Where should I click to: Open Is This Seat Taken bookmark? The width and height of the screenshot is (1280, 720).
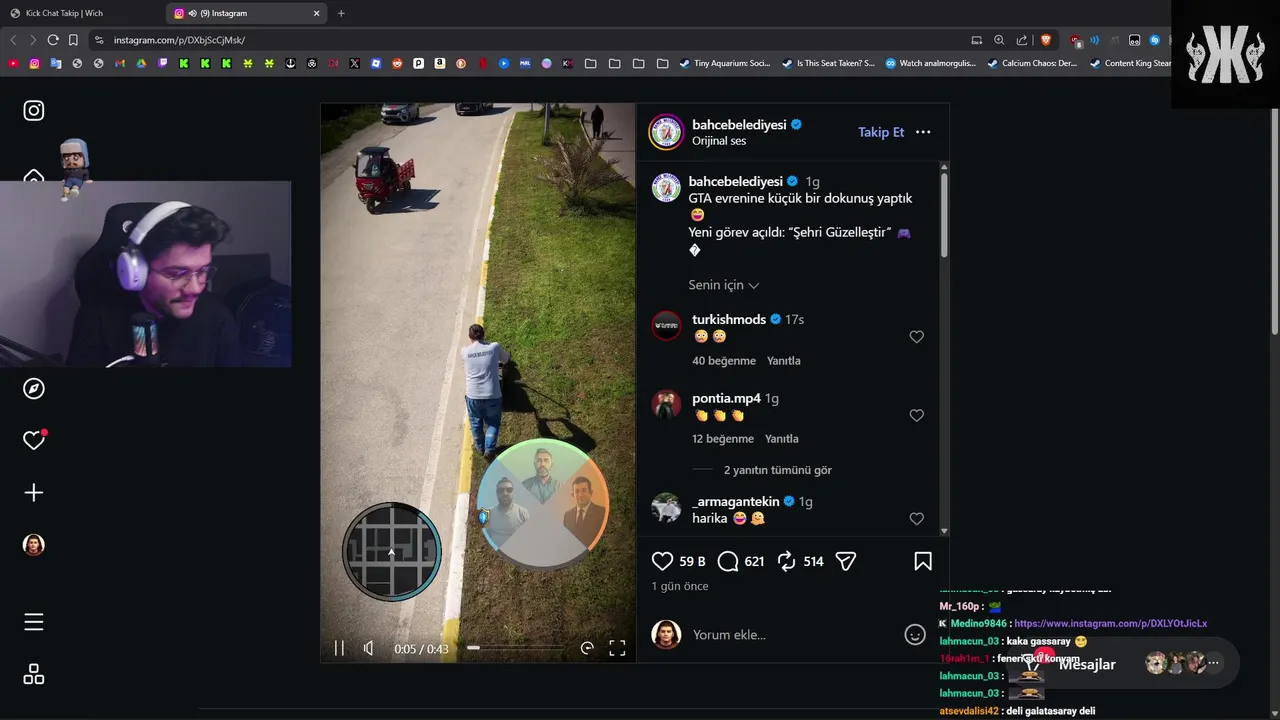tap(828, 63)
